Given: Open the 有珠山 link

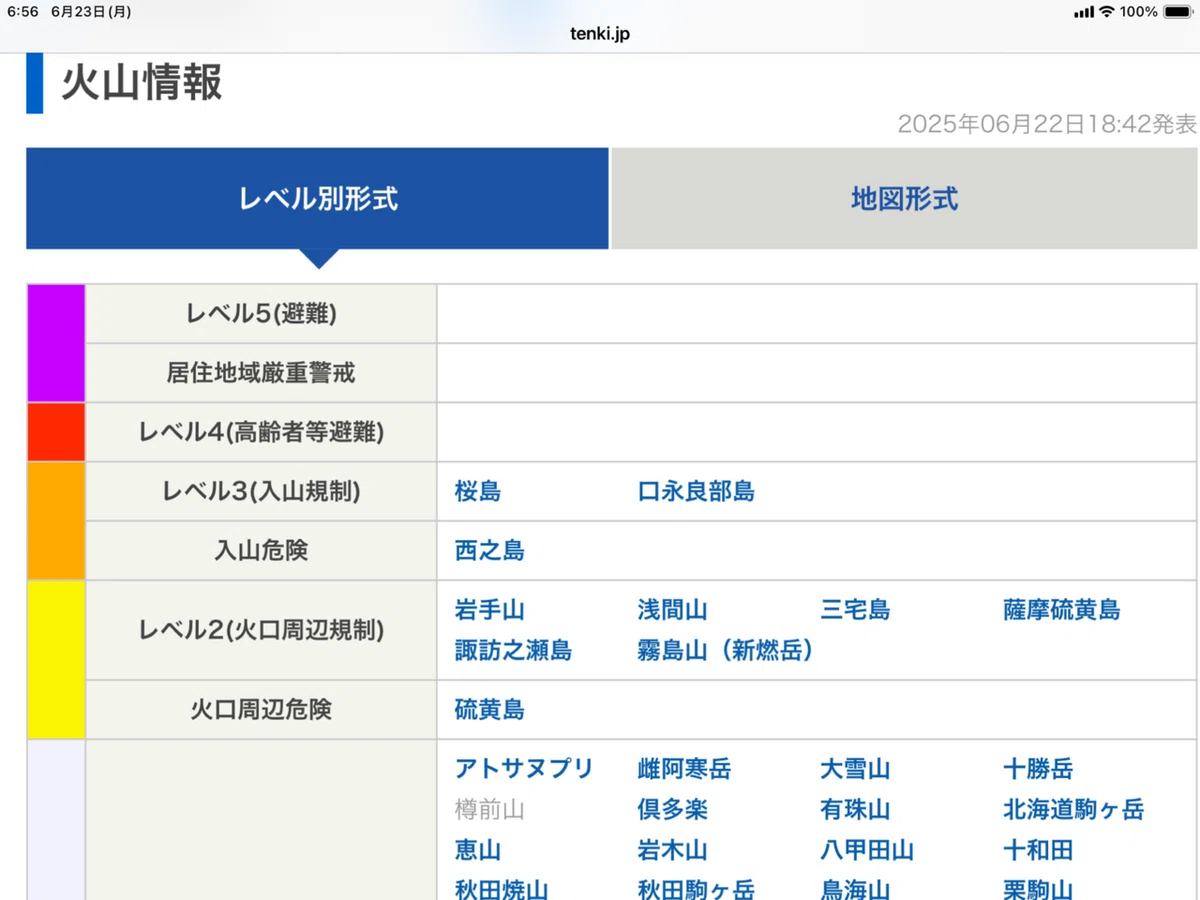Looking at the screenshot, I should [855, 809].
